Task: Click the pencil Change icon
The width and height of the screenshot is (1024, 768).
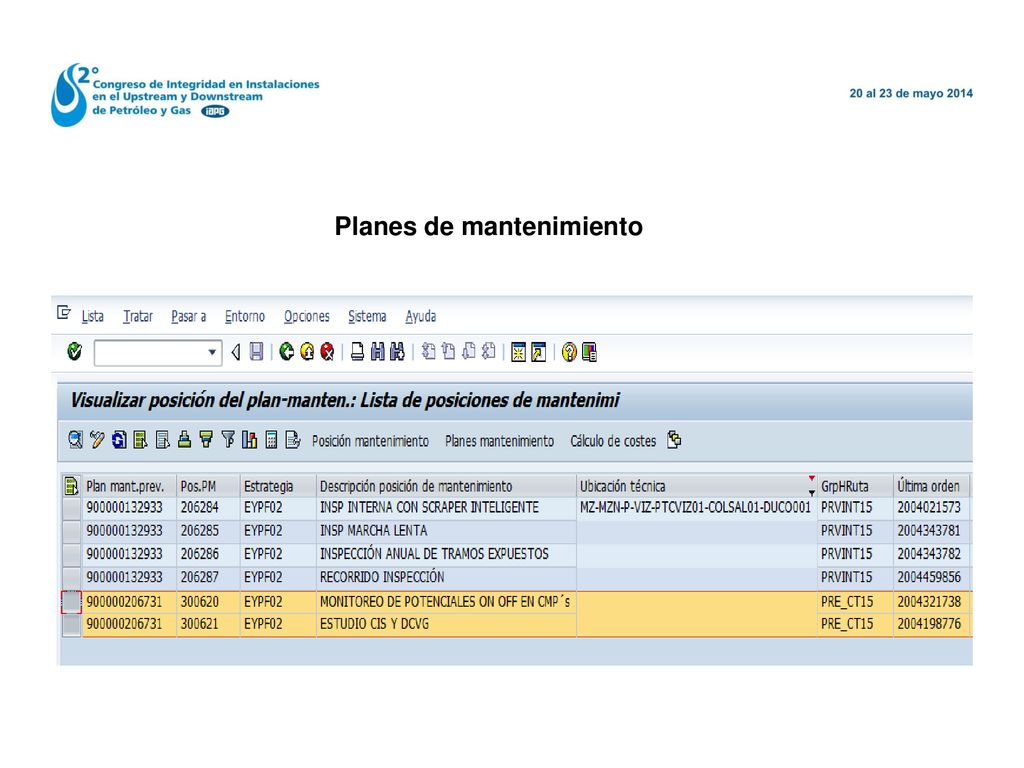Action: click(97, 440)
